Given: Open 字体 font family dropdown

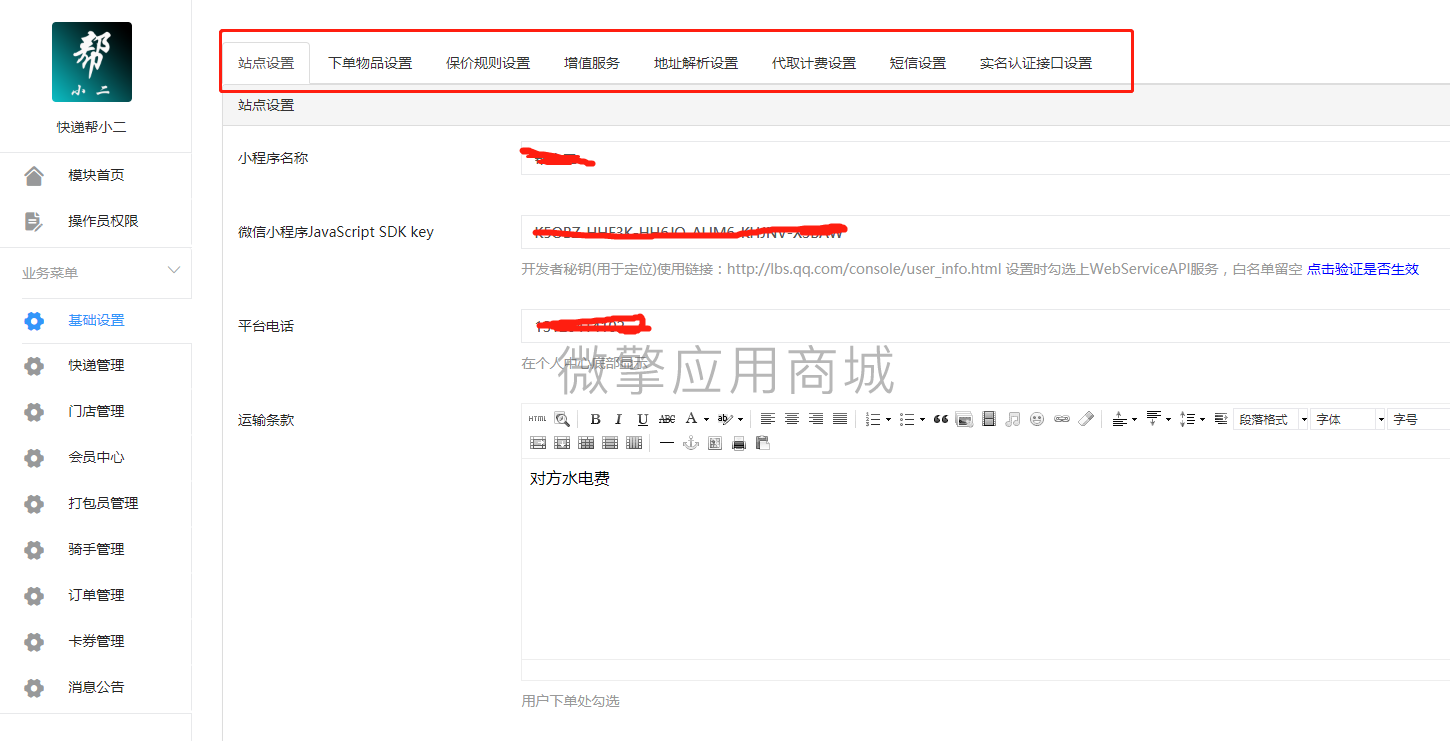Looking at the screenshot, I should [1349, 419].
